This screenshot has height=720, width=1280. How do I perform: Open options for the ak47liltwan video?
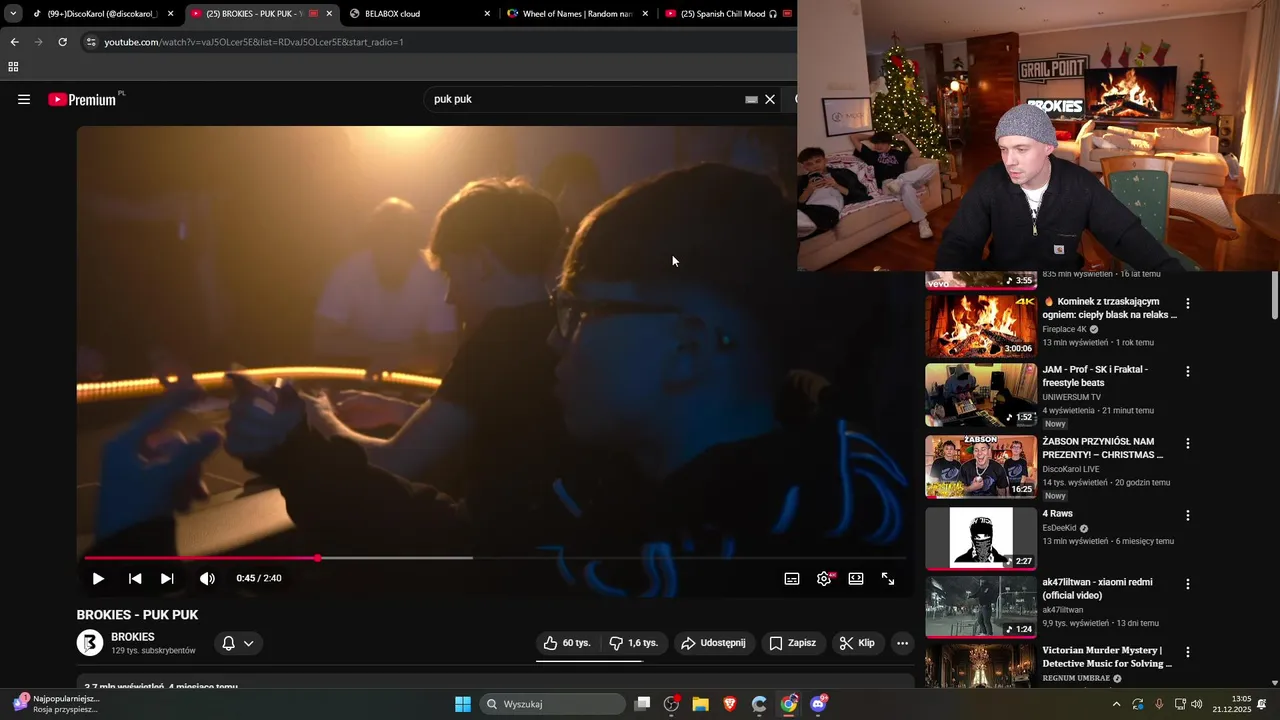[1188, 583]
